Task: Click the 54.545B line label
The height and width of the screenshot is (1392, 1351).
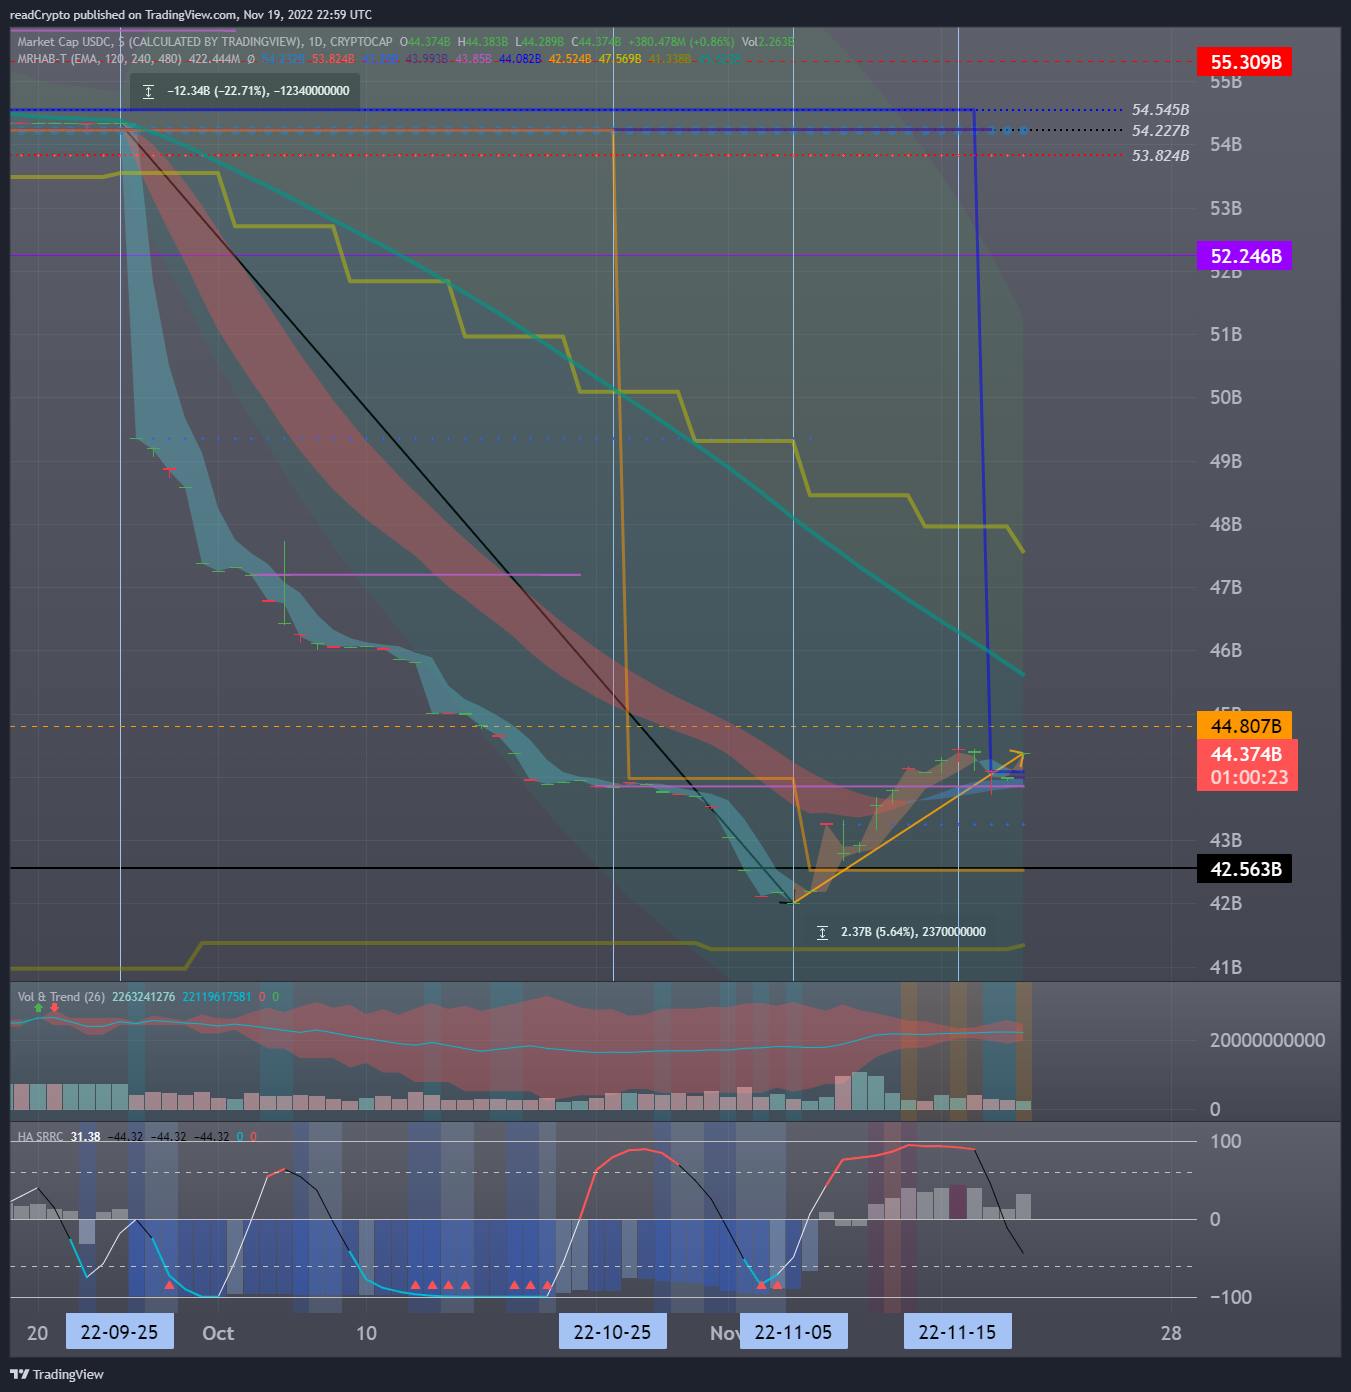Action: coord(1160,110)
